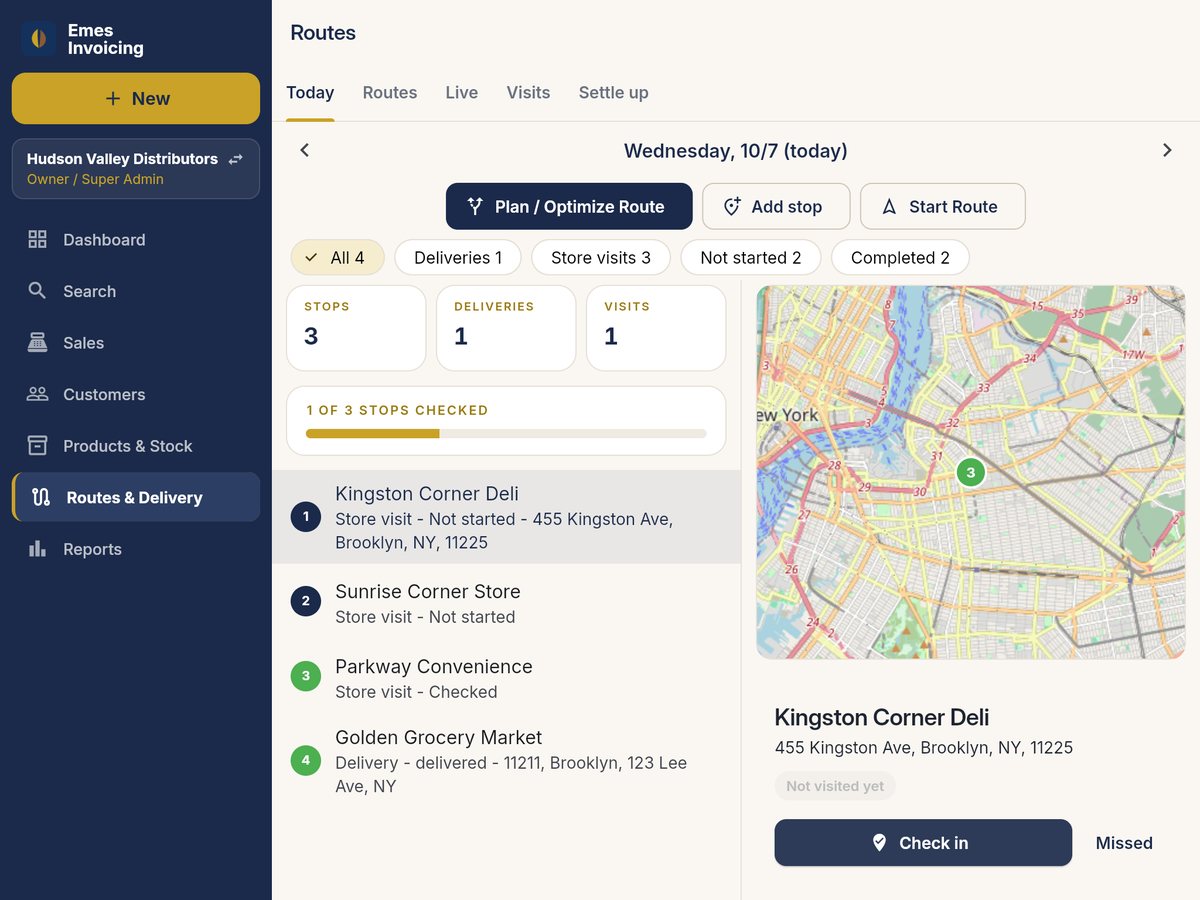Click the Wednesday, 10/7 (today) date heading

click(x=736, y=151)
